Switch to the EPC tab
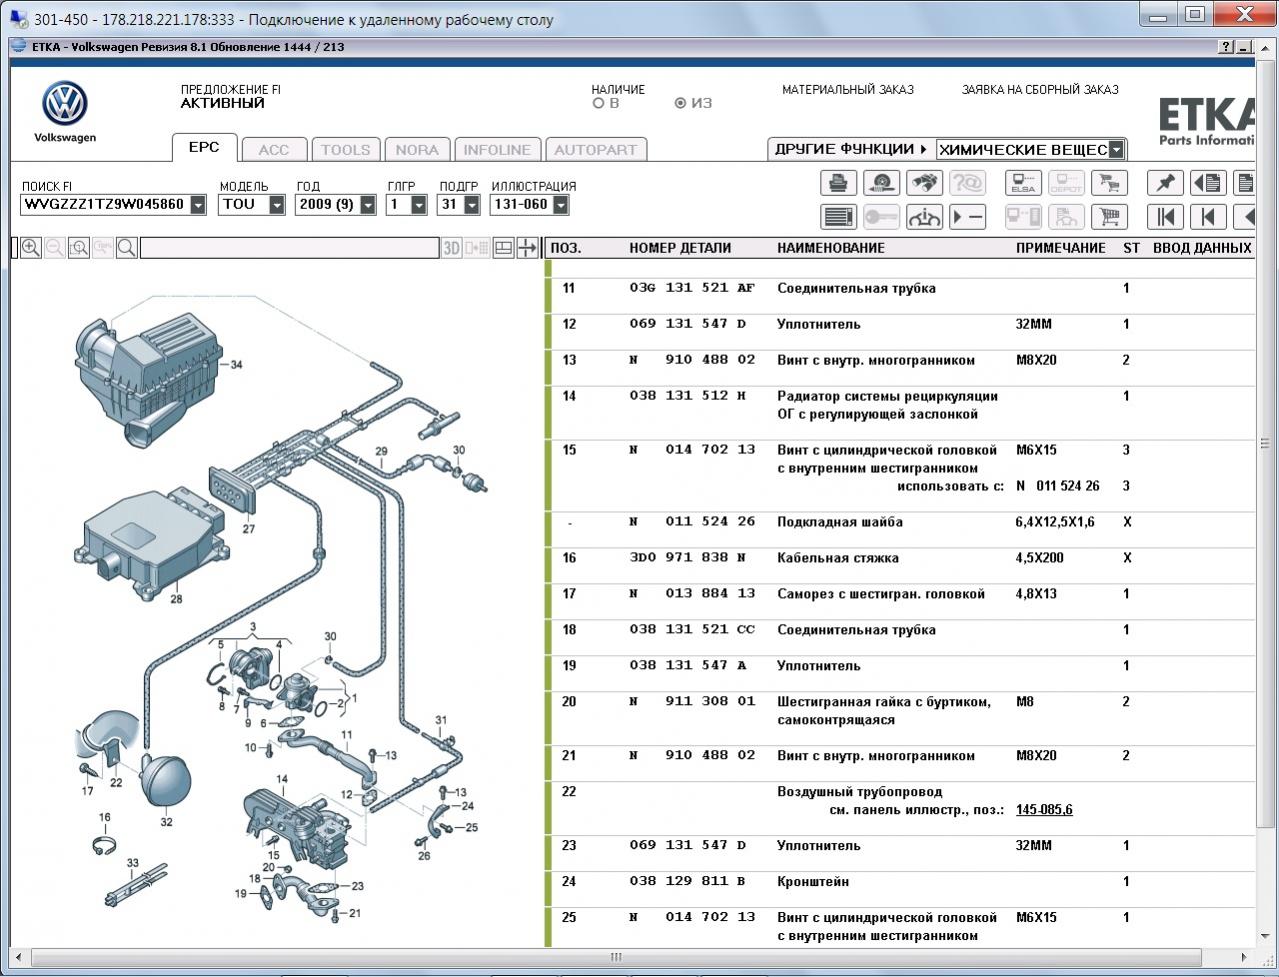This screenshot has width=1279, height=977. point(204,147)
